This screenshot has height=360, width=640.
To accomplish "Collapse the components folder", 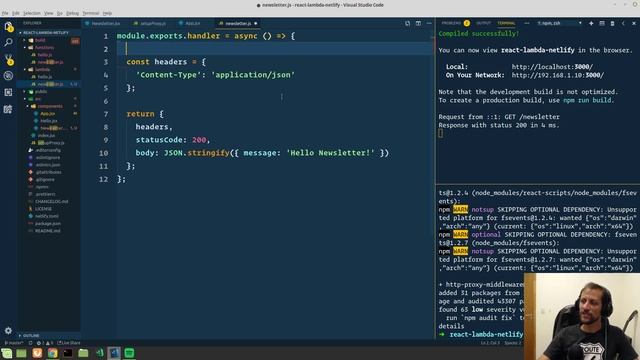I will tap(50, 107).
